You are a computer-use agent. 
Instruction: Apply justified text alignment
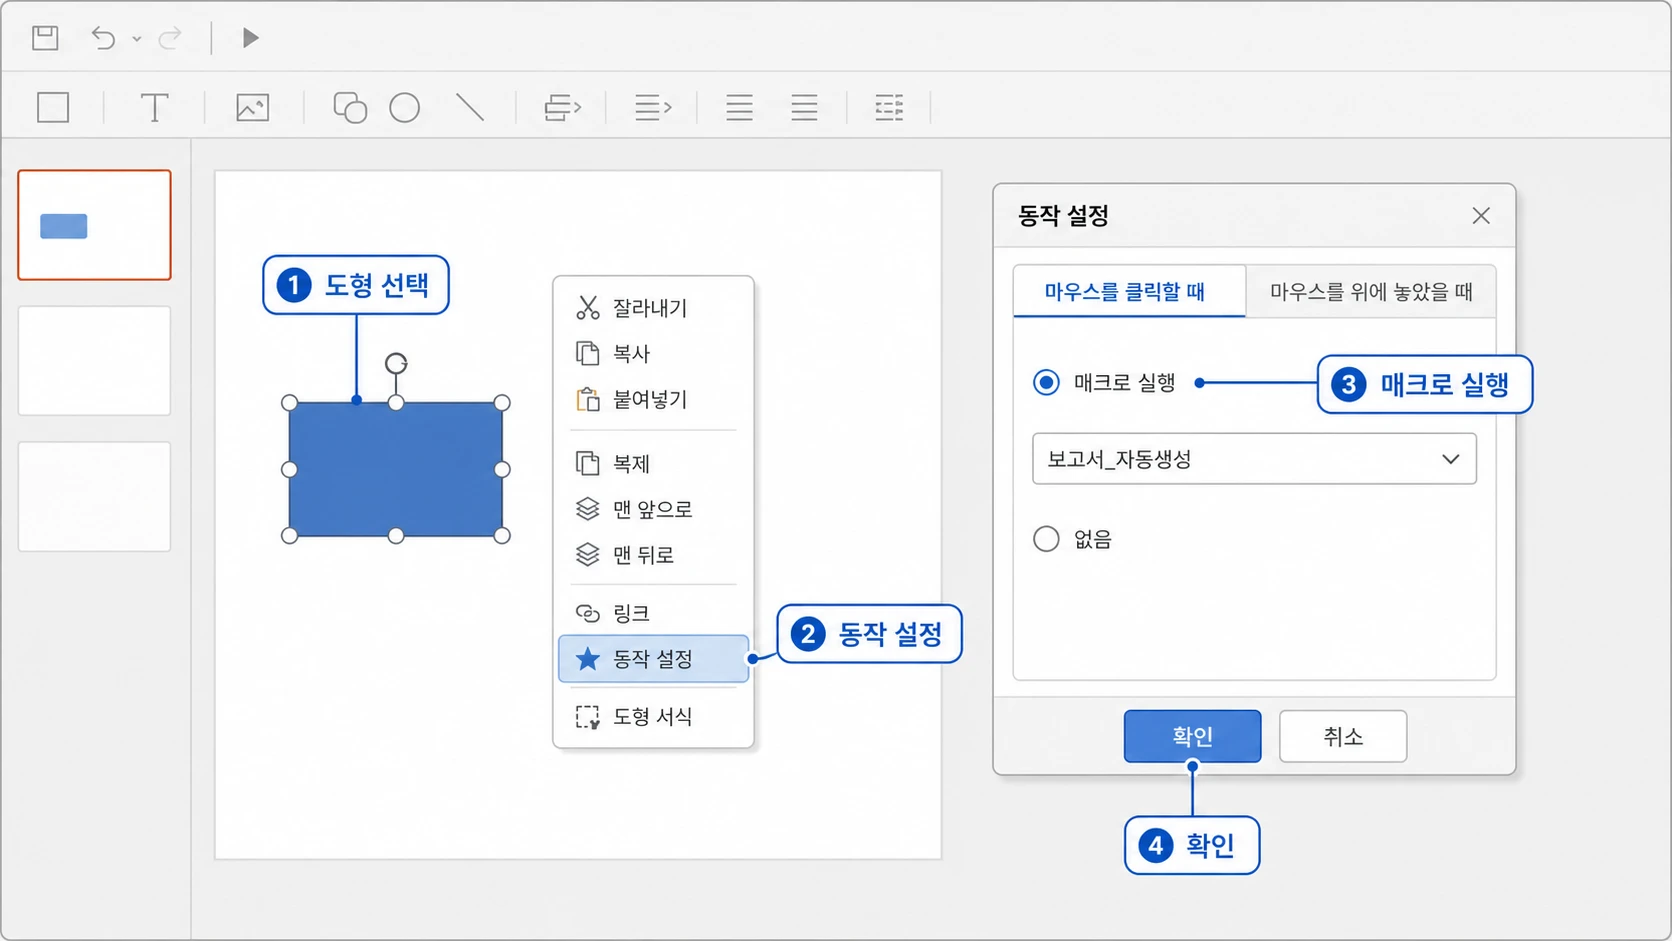[804, 107]
